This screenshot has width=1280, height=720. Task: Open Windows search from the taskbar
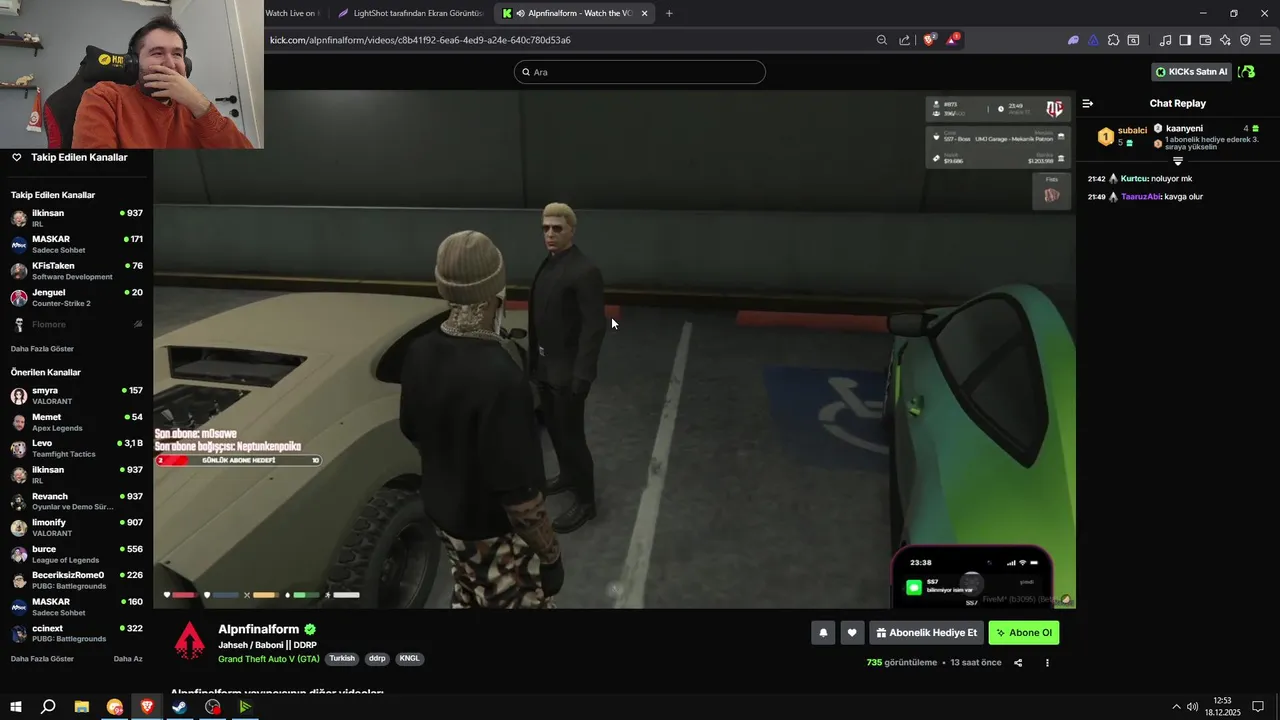coord(48,707)
